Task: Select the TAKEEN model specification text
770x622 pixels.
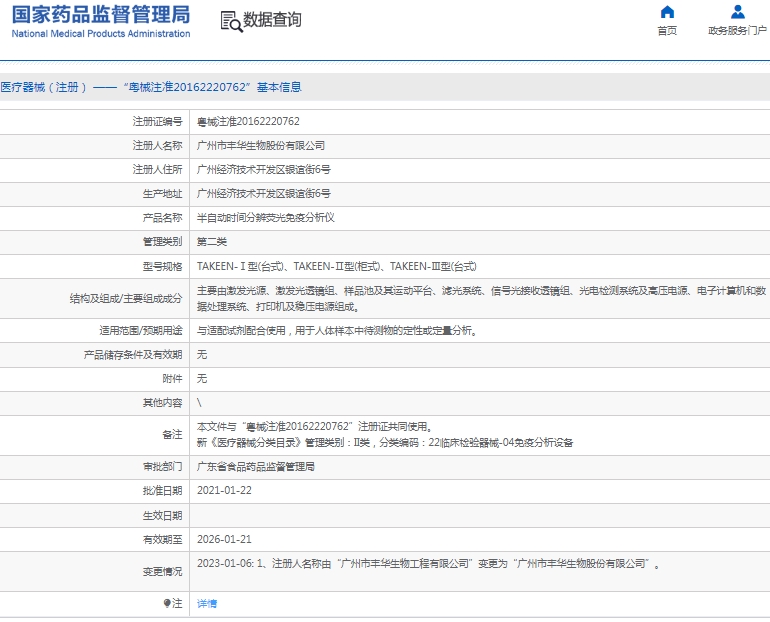Action: tap(336, 266)
